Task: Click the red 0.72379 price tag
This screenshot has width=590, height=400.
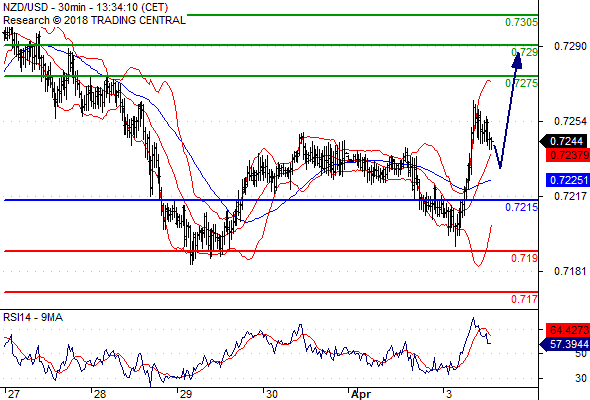Action: pos(568,155)
